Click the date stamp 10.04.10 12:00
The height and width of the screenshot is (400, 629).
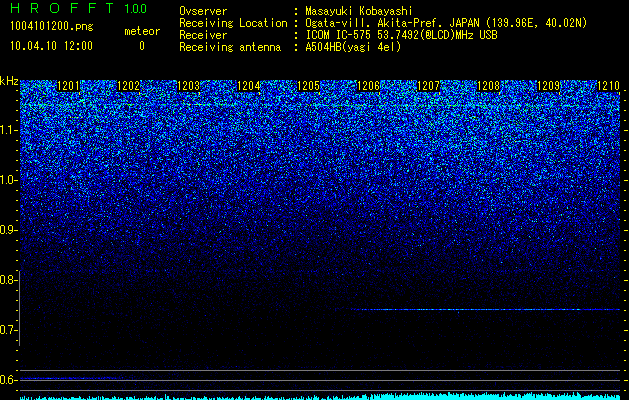pos(52,46)
